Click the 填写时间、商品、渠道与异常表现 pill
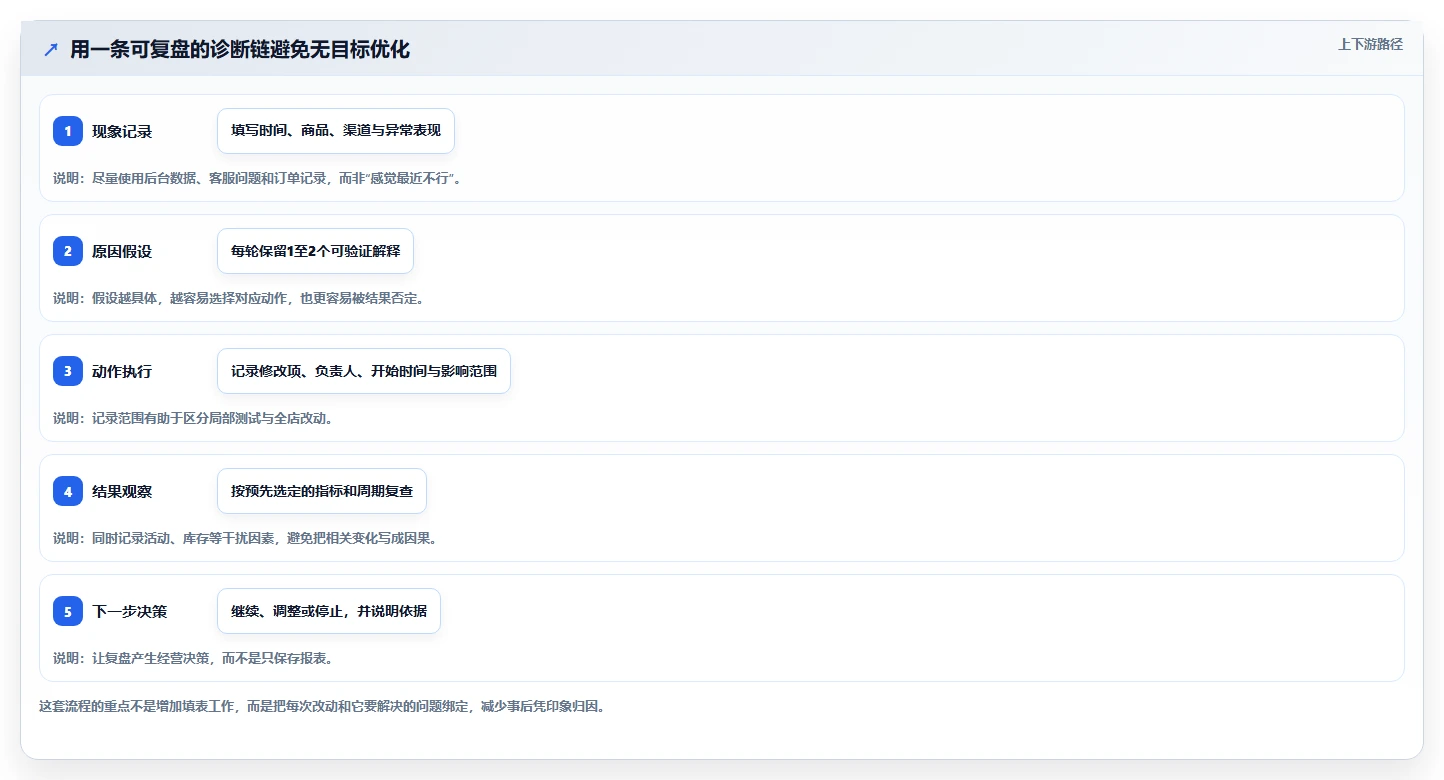This screenshot has height=780, width=1444. tap(336, 131)
